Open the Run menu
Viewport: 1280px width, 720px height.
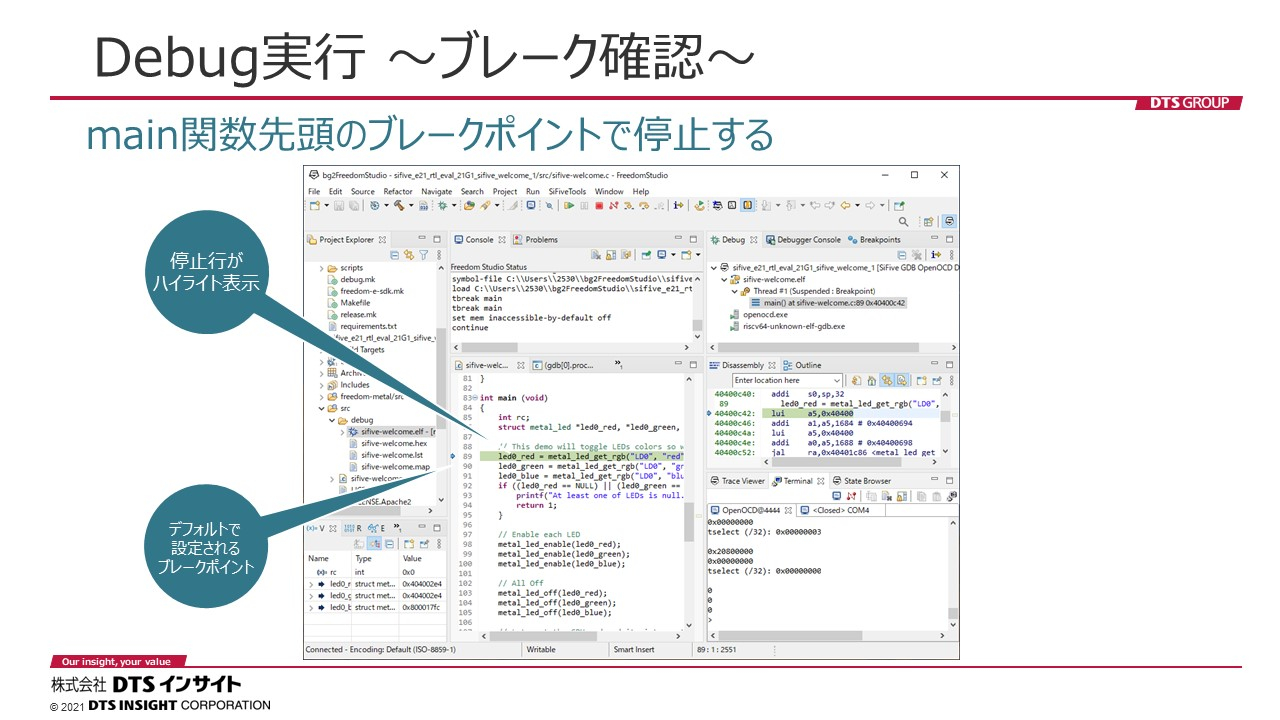533,191
